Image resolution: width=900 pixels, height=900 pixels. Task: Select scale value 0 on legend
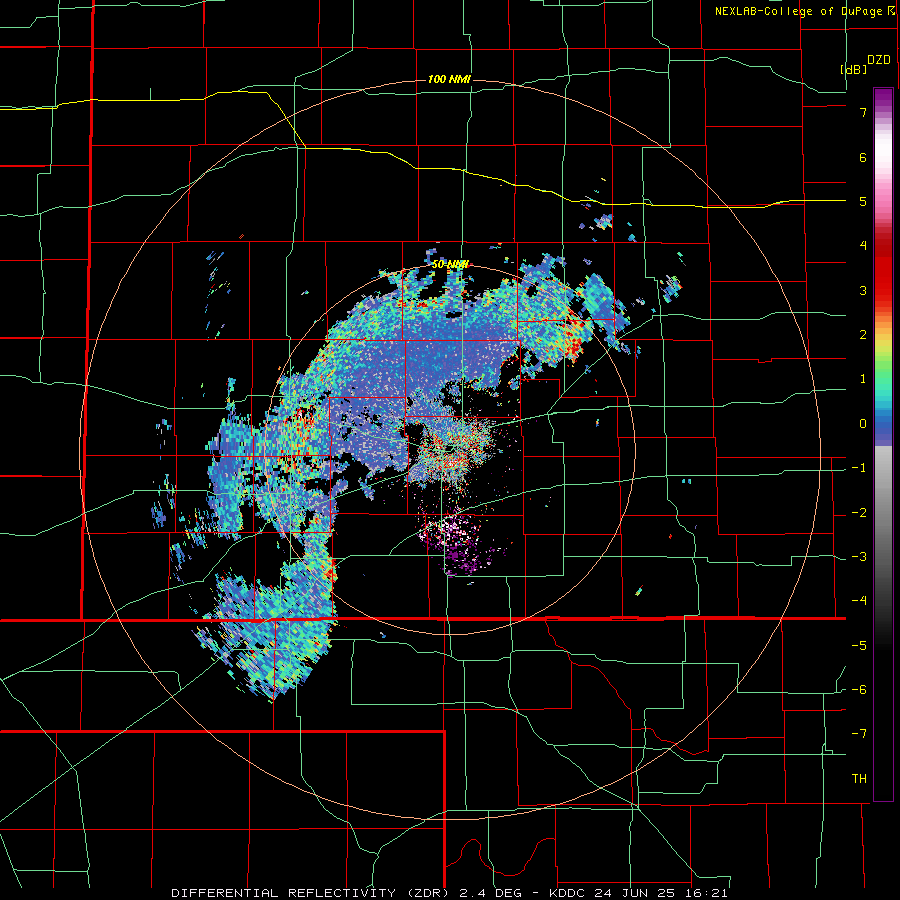click(863, 424)
